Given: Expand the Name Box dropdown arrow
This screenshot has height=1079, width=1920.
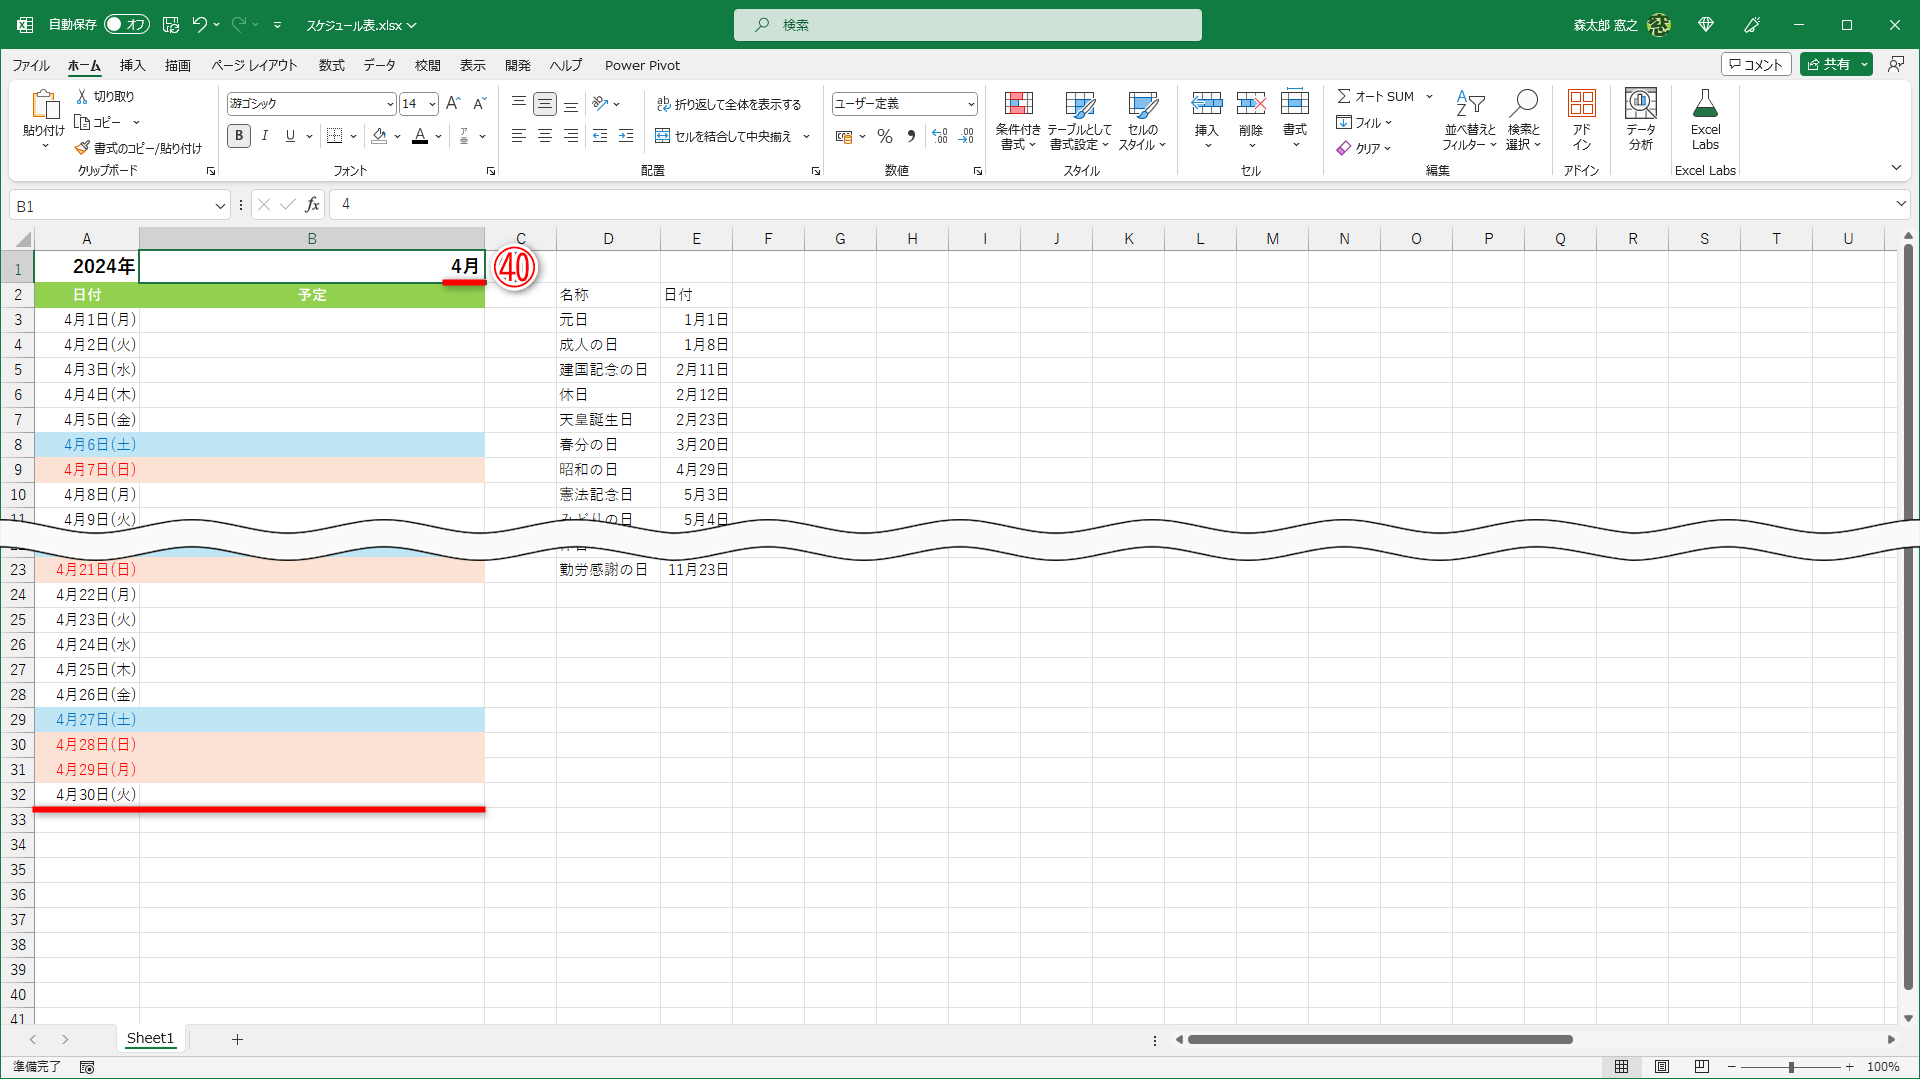Looking at the screenshot, I should [220, 206].
